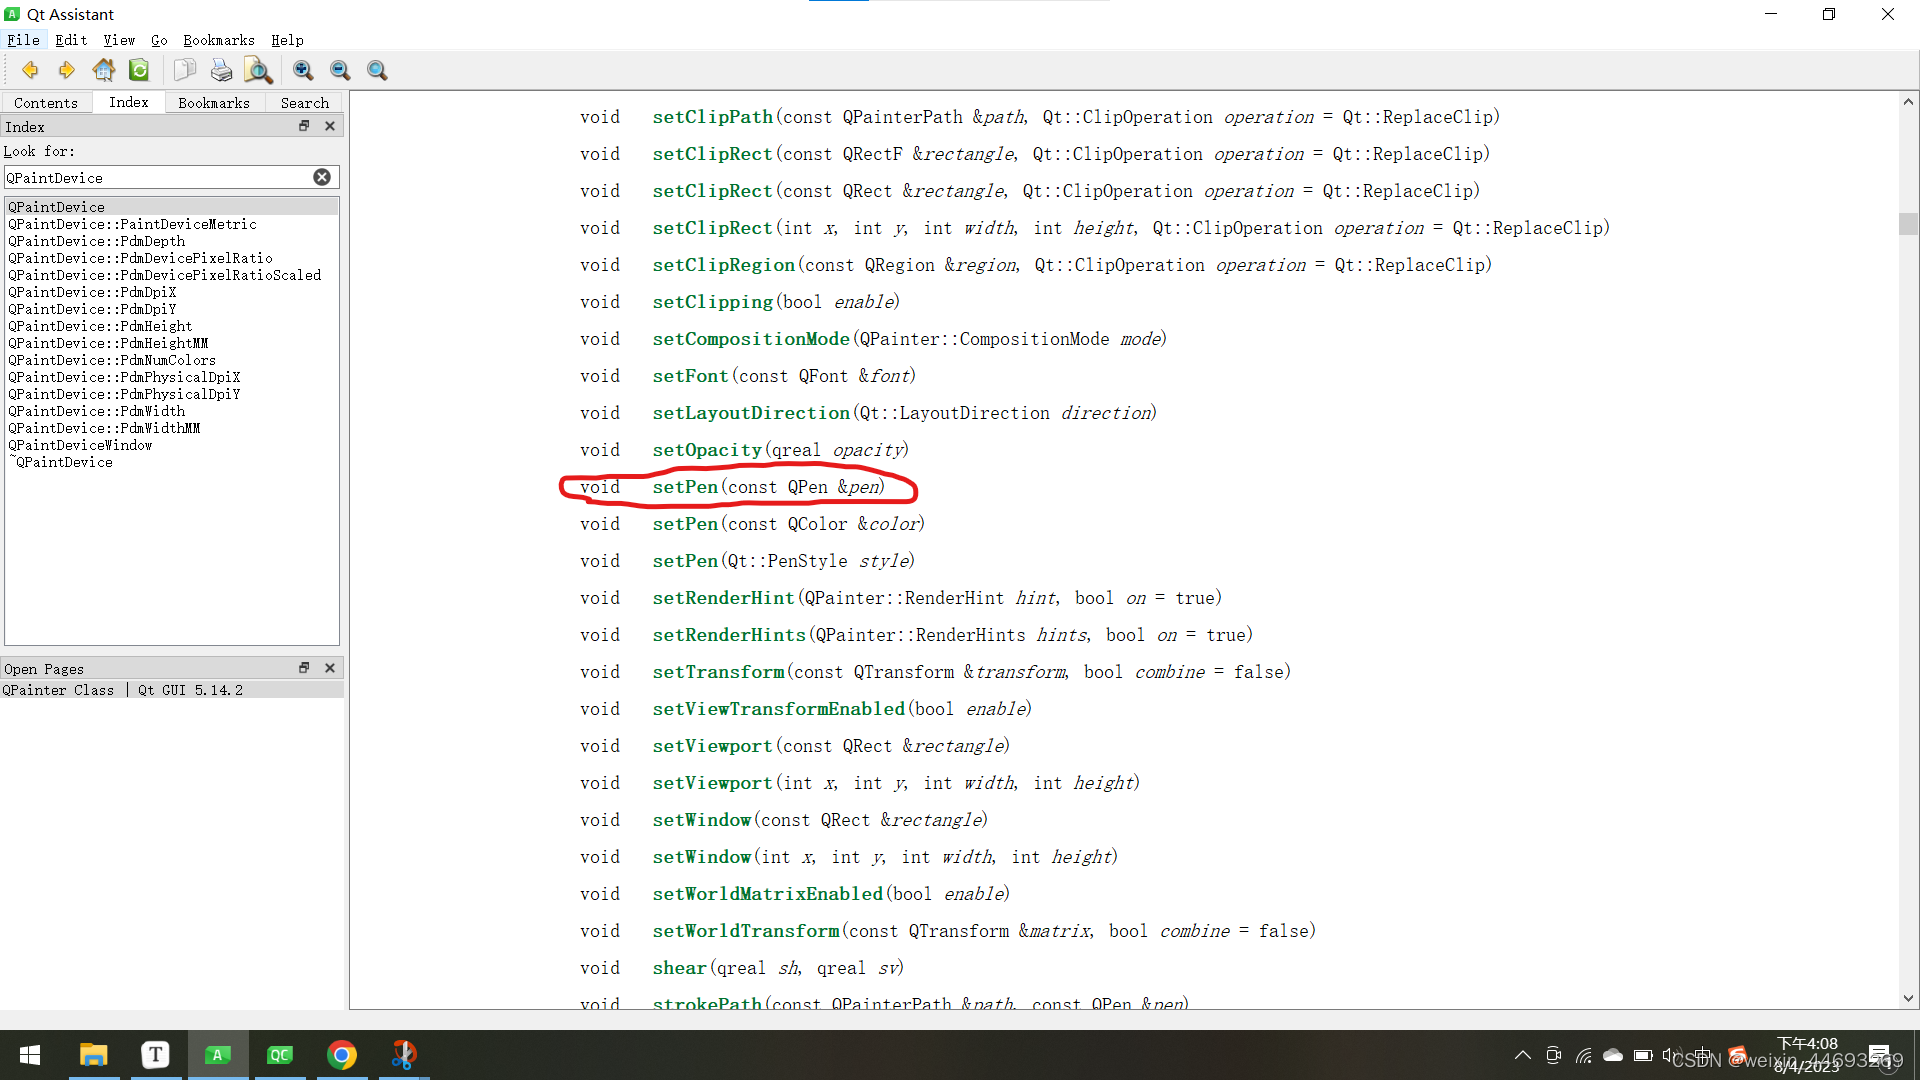Click the Copy selected text icon
Screen dimensions: 1920x1080
point(185,70)
